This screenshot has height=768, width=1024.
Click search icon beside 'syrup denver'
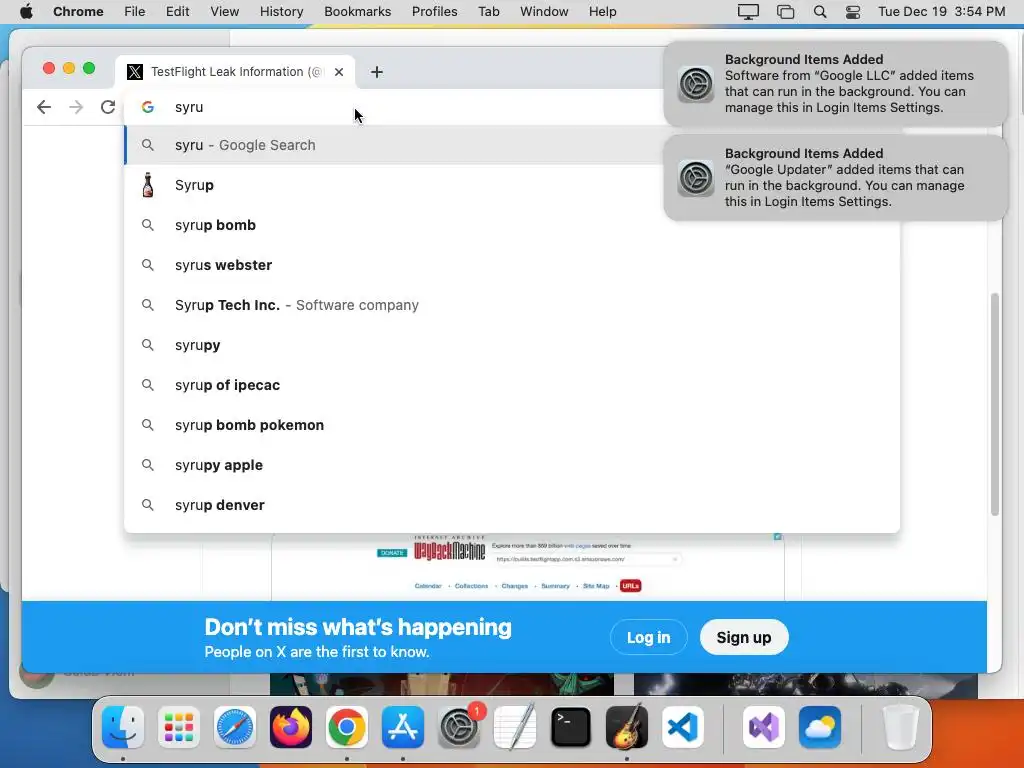pyautogui.click(x=148, y=505)
